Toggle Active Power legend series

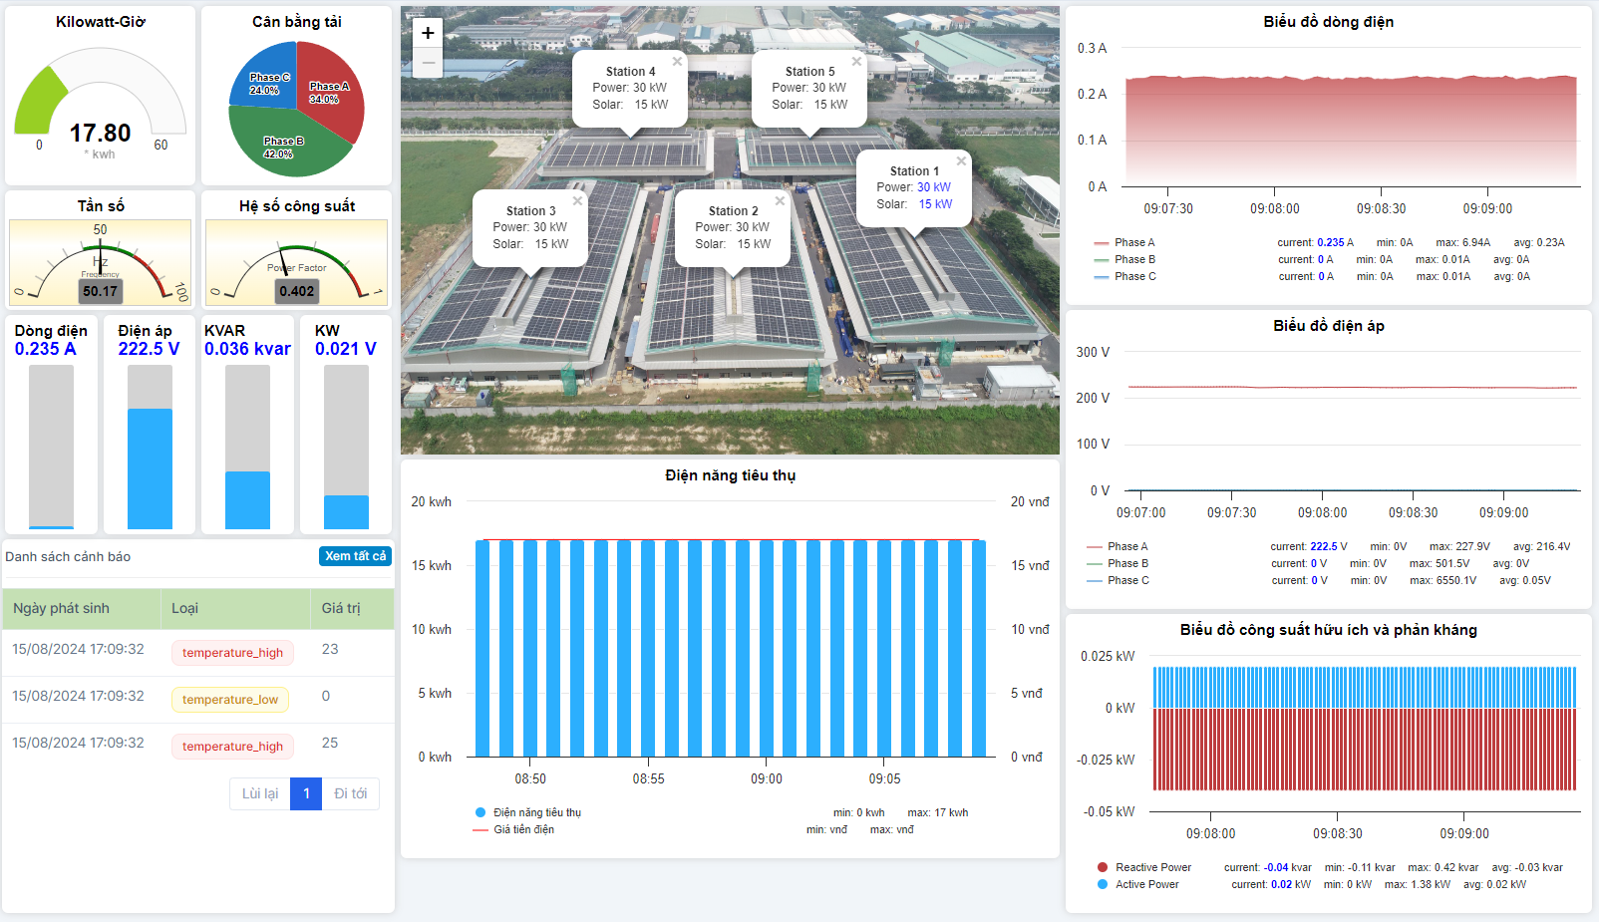(x=1146, y=885)
